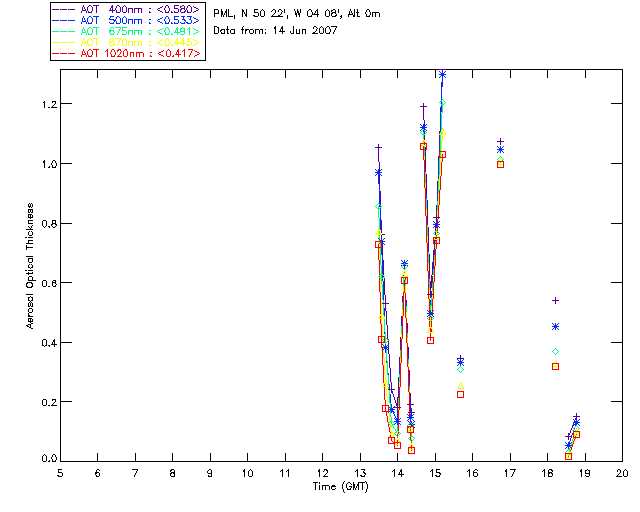Click the isolated yellow triangle marker near 0.25 before hour 16
Screen dimensions: 640x512
(x=460, y=386)
